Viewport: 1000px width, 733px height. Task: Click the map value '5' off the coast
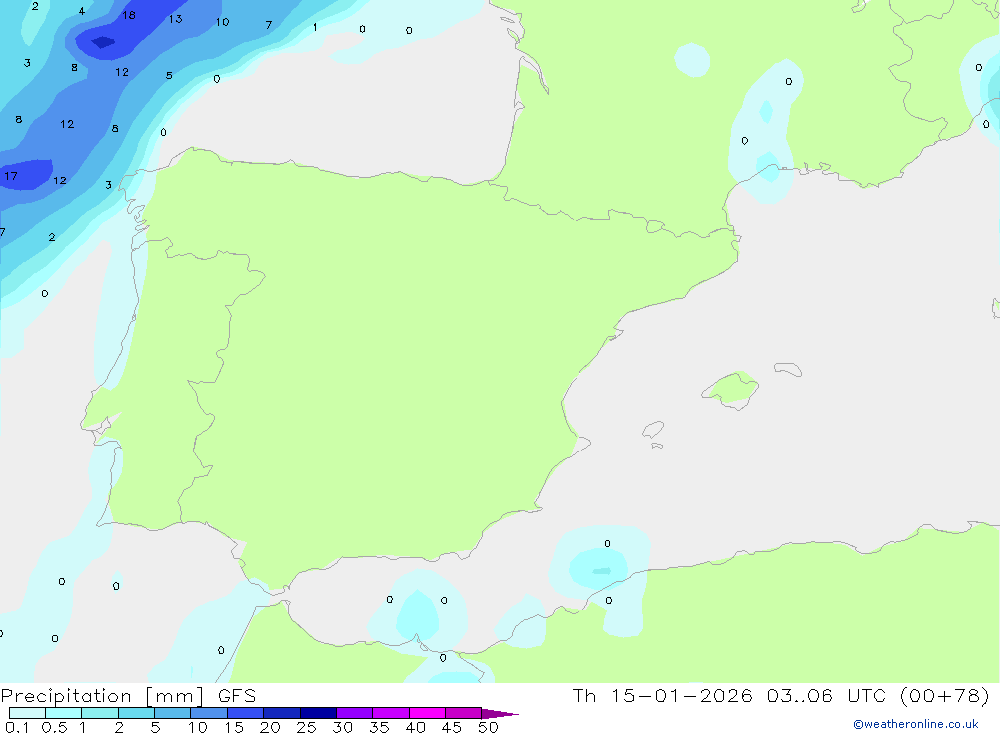(169, 75)
